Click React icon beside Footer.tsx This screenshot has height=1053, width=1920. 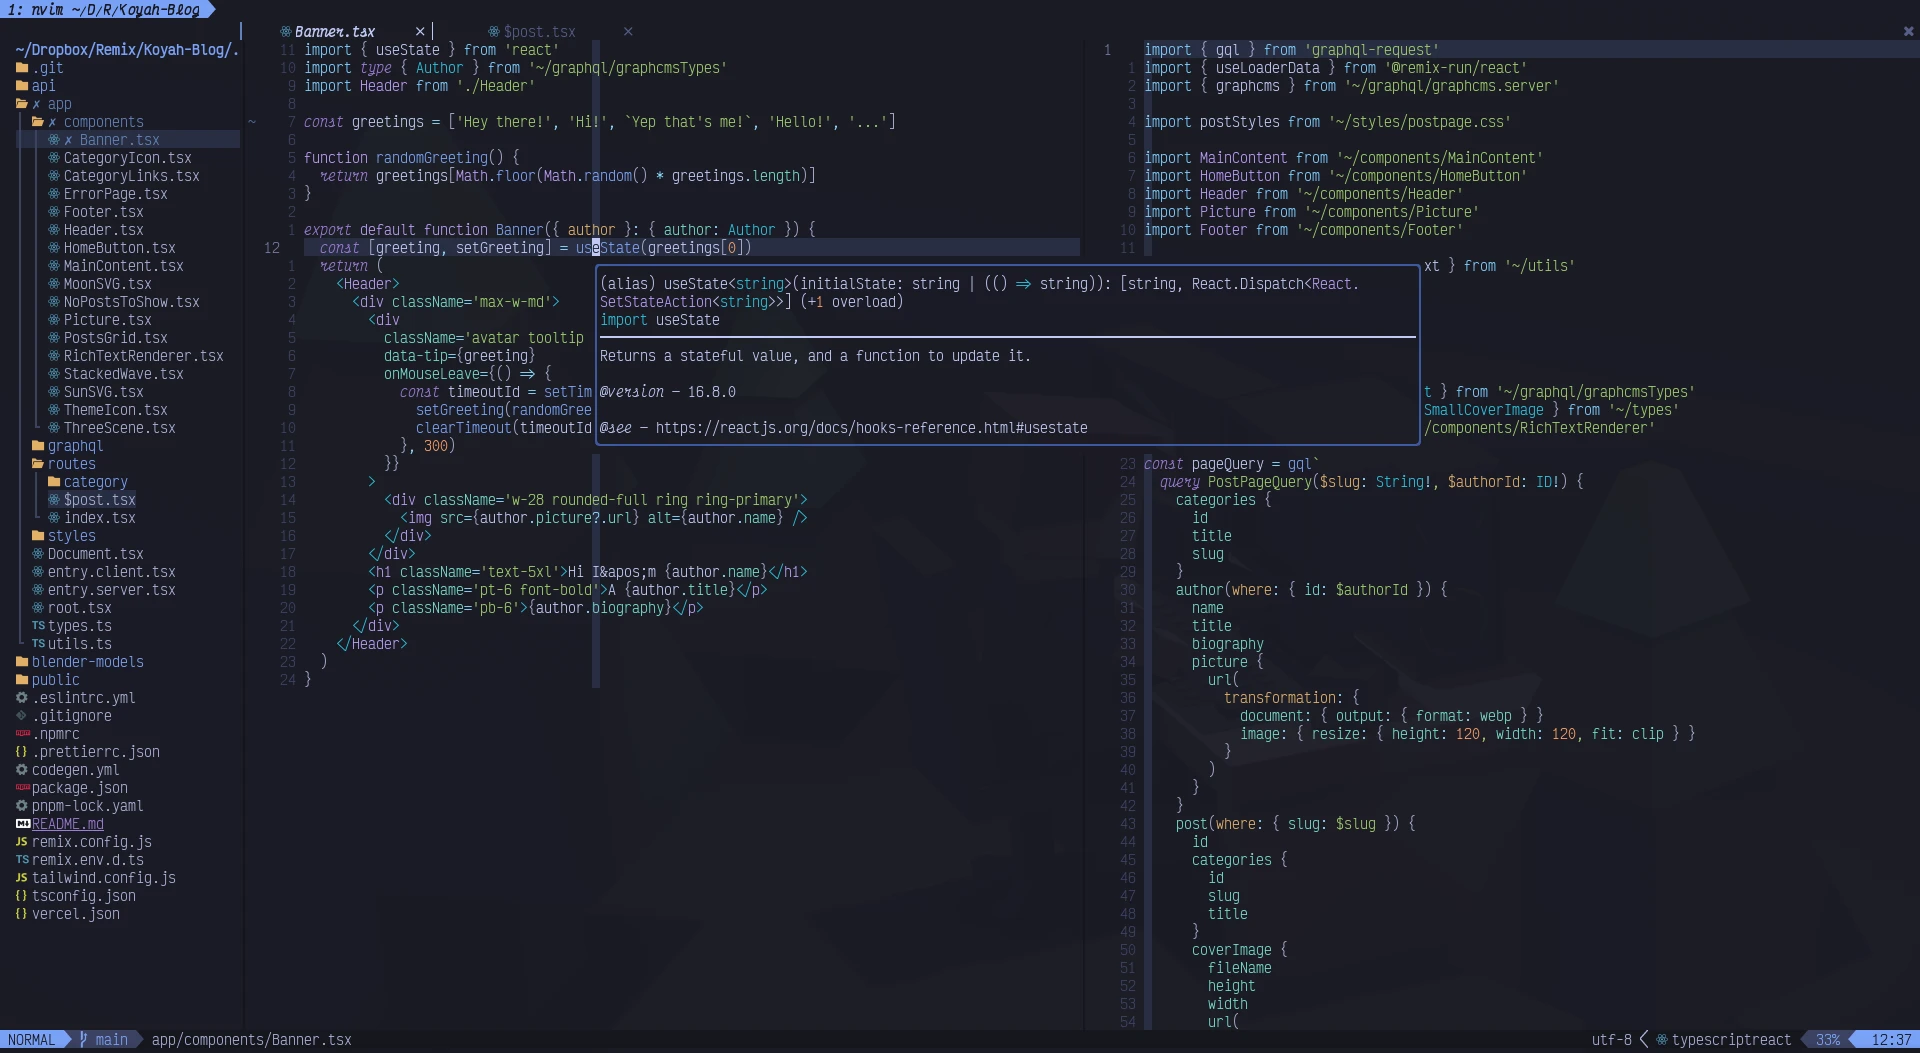click(x=54, y=212)
